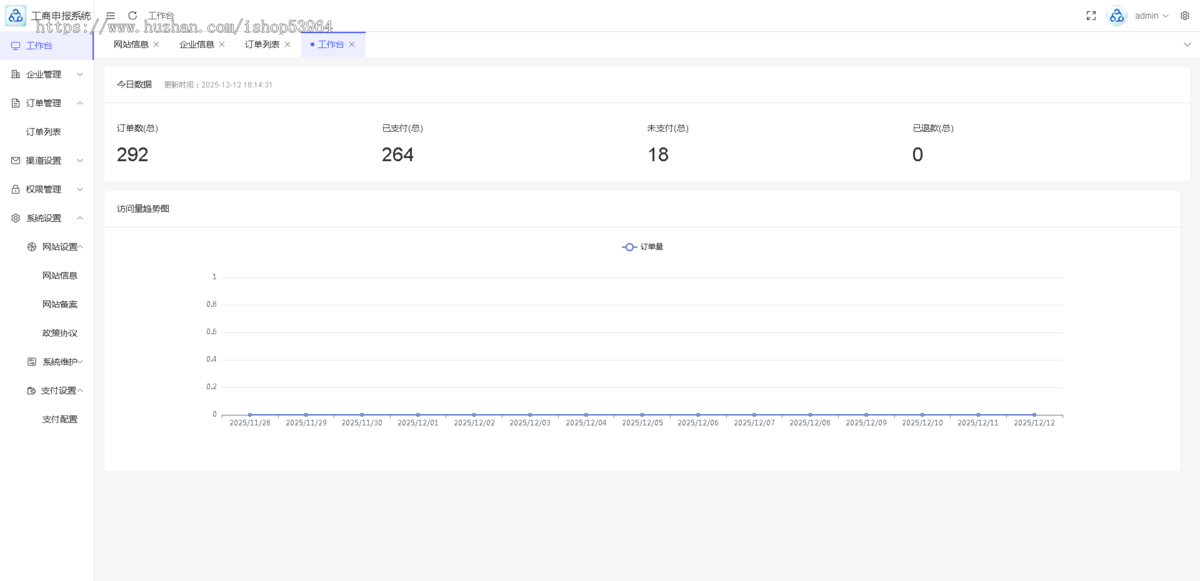Close the 网站信息 tab
This screenshot has width=1200, height=581.
[x=156, y=45]
